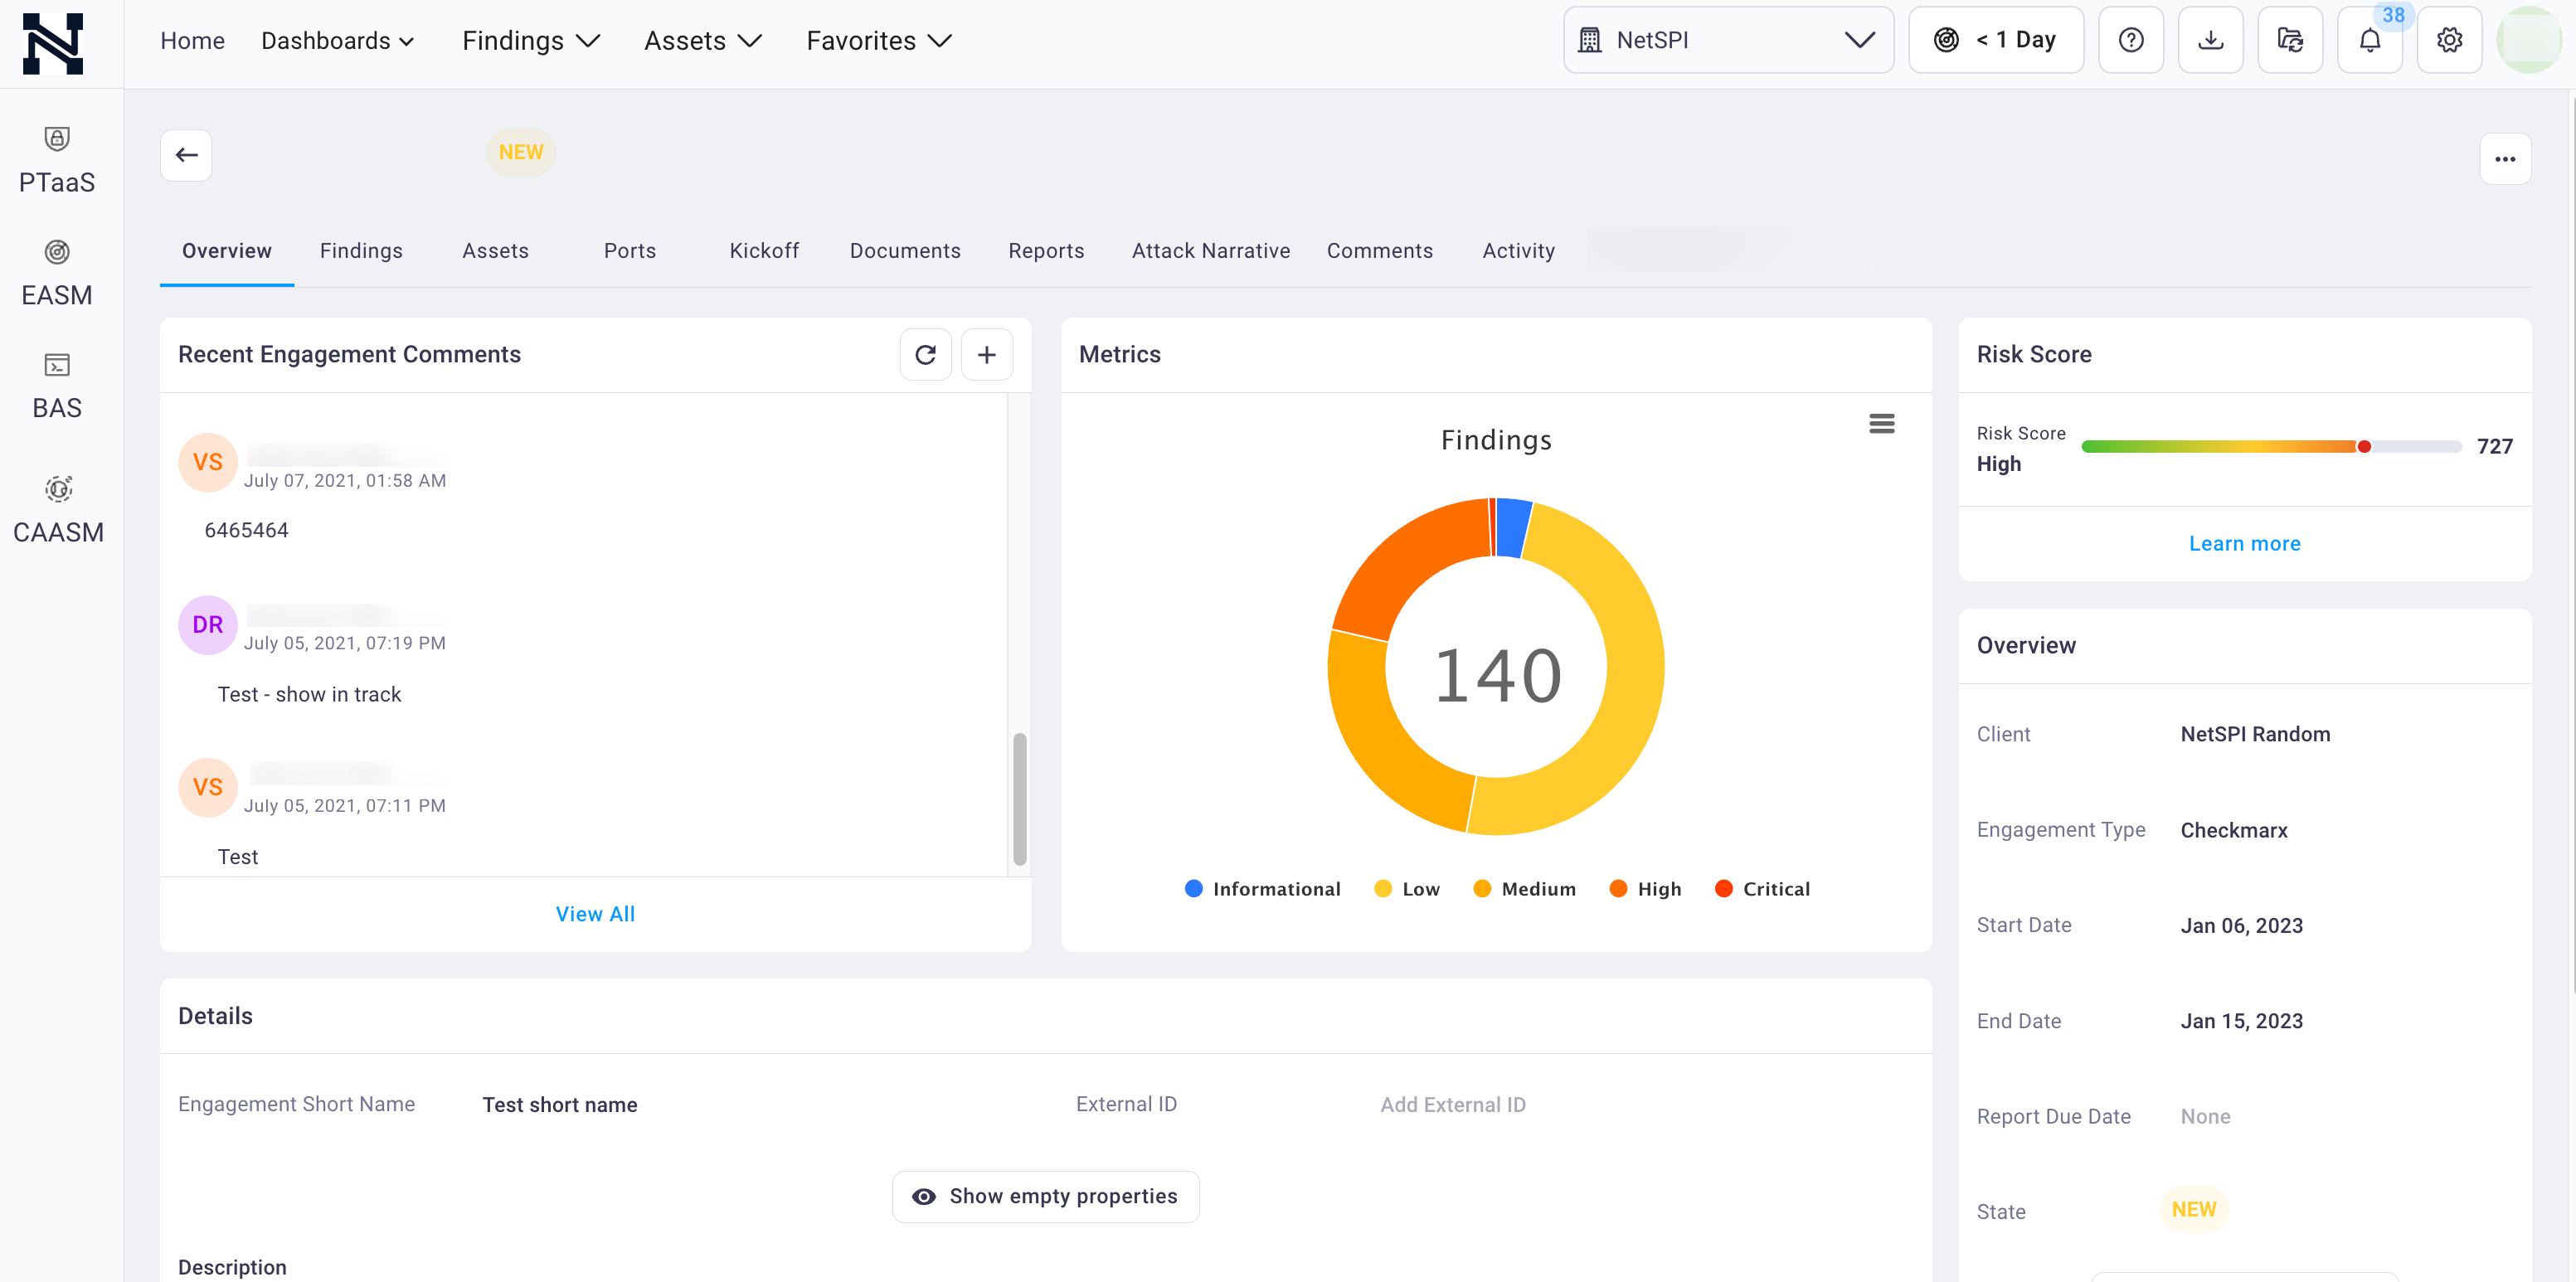
Task: Switch to the Assets tab
Action: [x=495, y=251]
